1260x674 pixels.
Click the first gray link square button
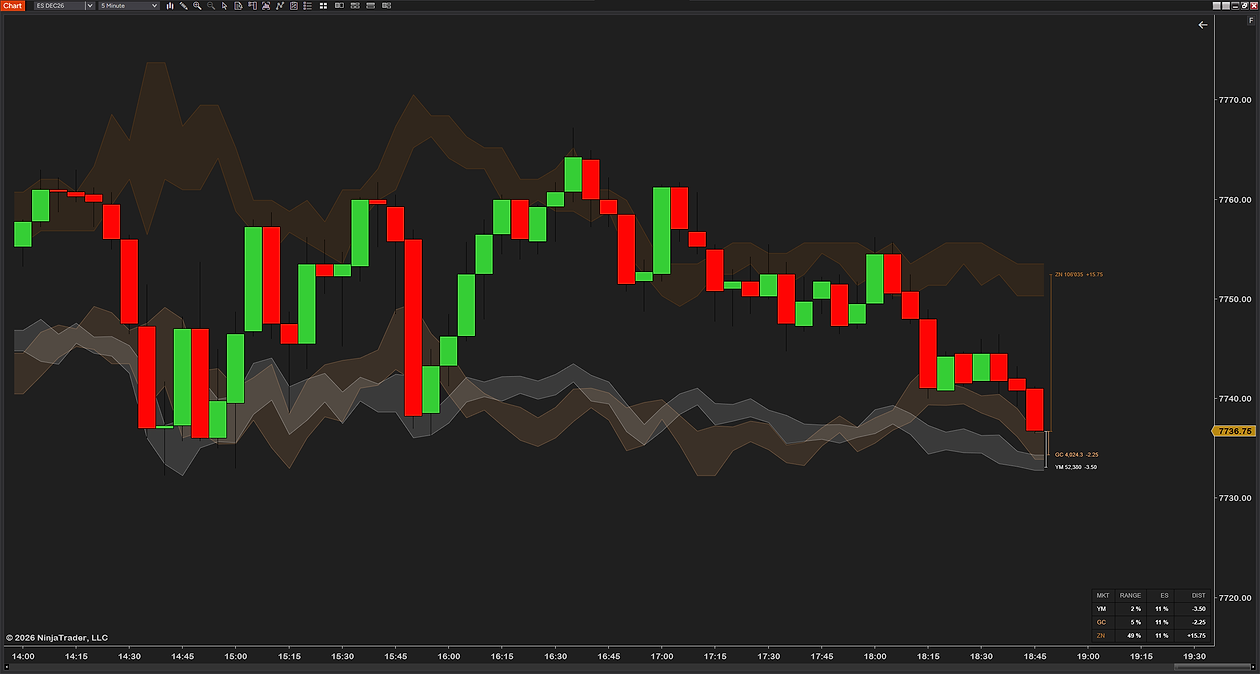coord(1217,6)
